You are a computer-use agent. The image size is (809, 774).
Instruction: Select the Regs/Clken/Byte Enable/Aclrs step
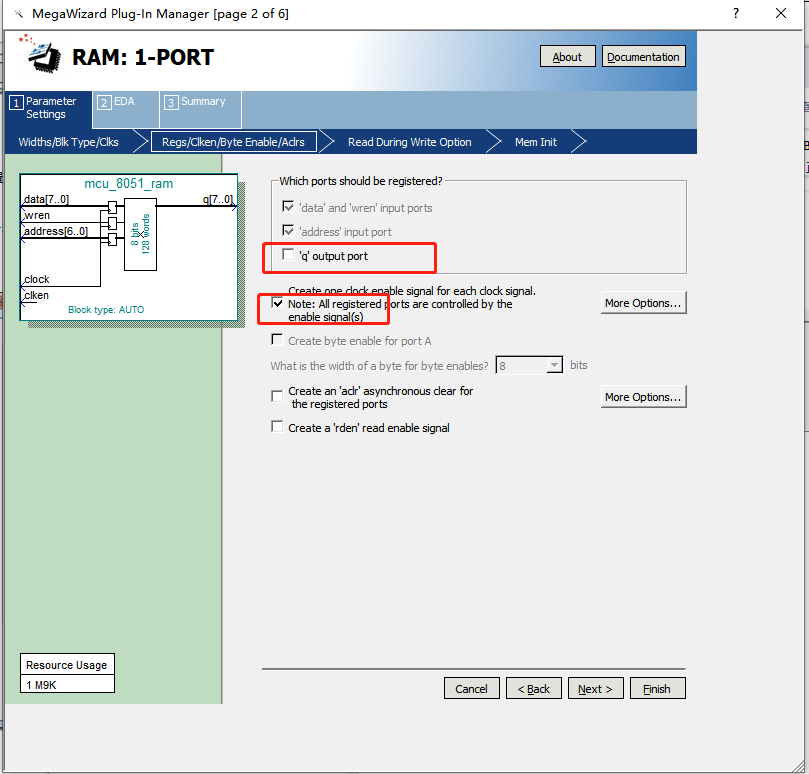[x=233, y=142]
